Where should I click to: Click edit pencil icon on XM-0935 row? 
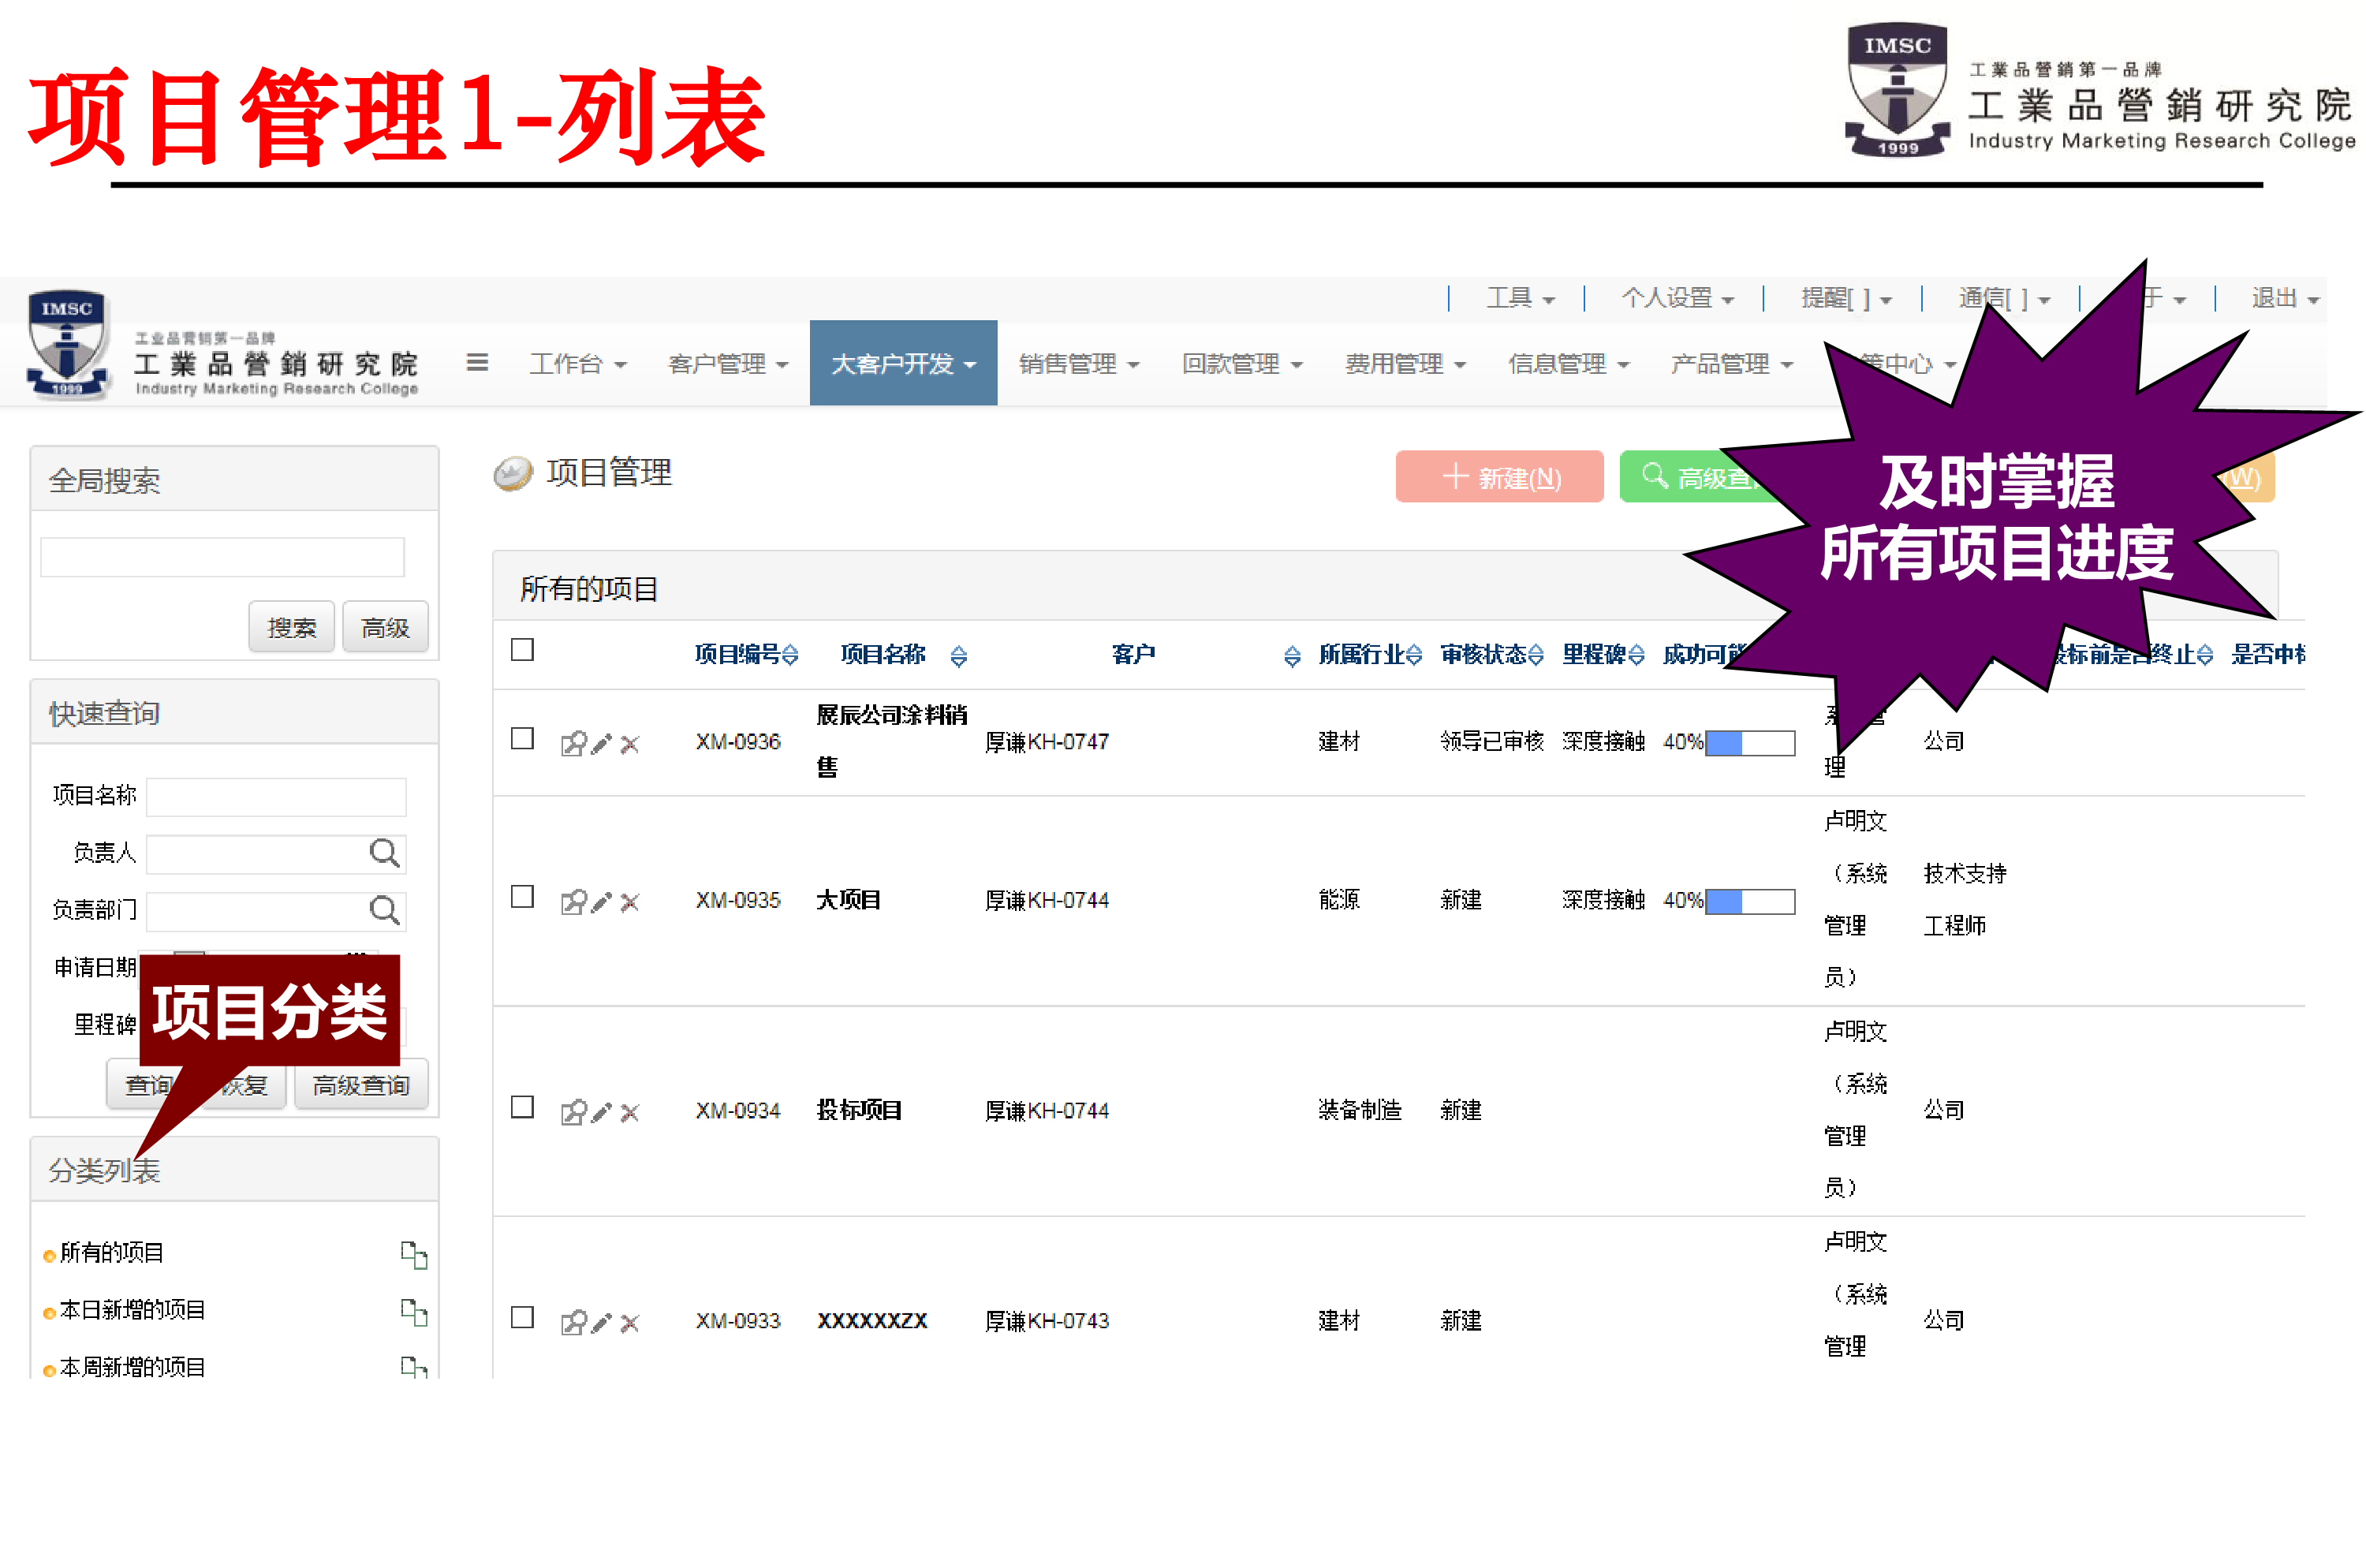[601, 901]
